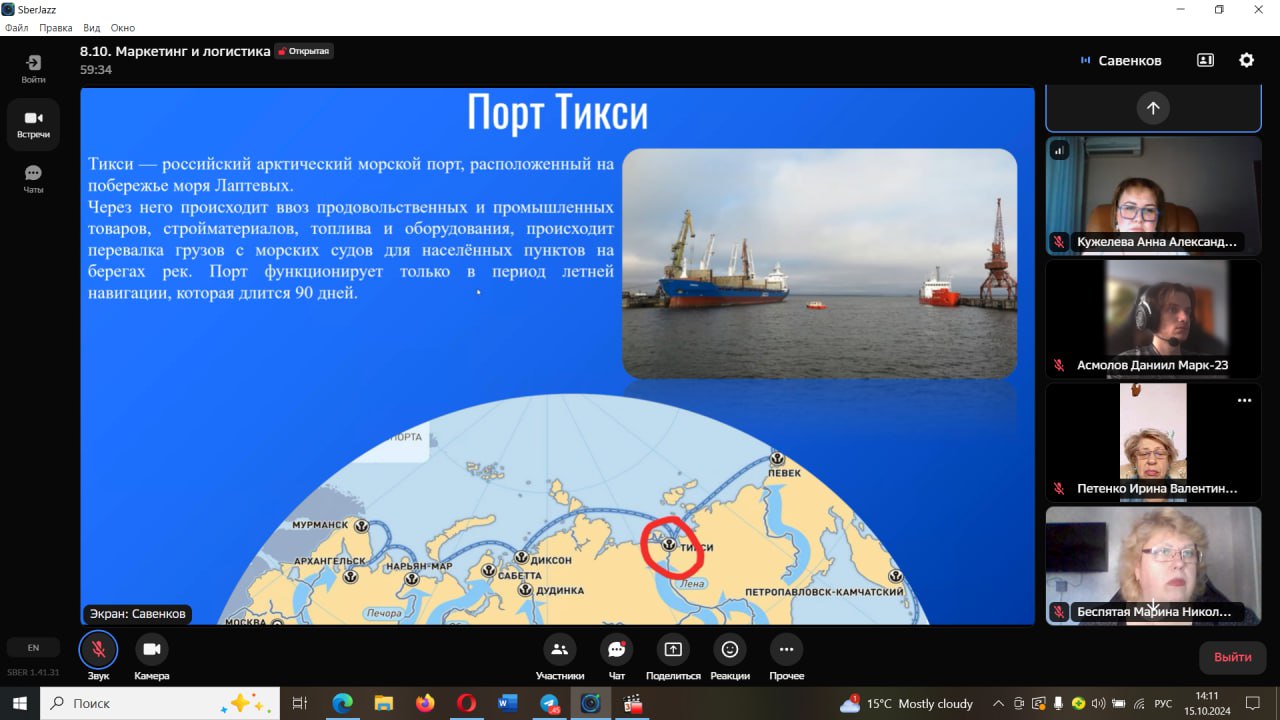The image size is (1280, 720).
Task: Open Word from taskbar
Action: [x=508, y=703]
